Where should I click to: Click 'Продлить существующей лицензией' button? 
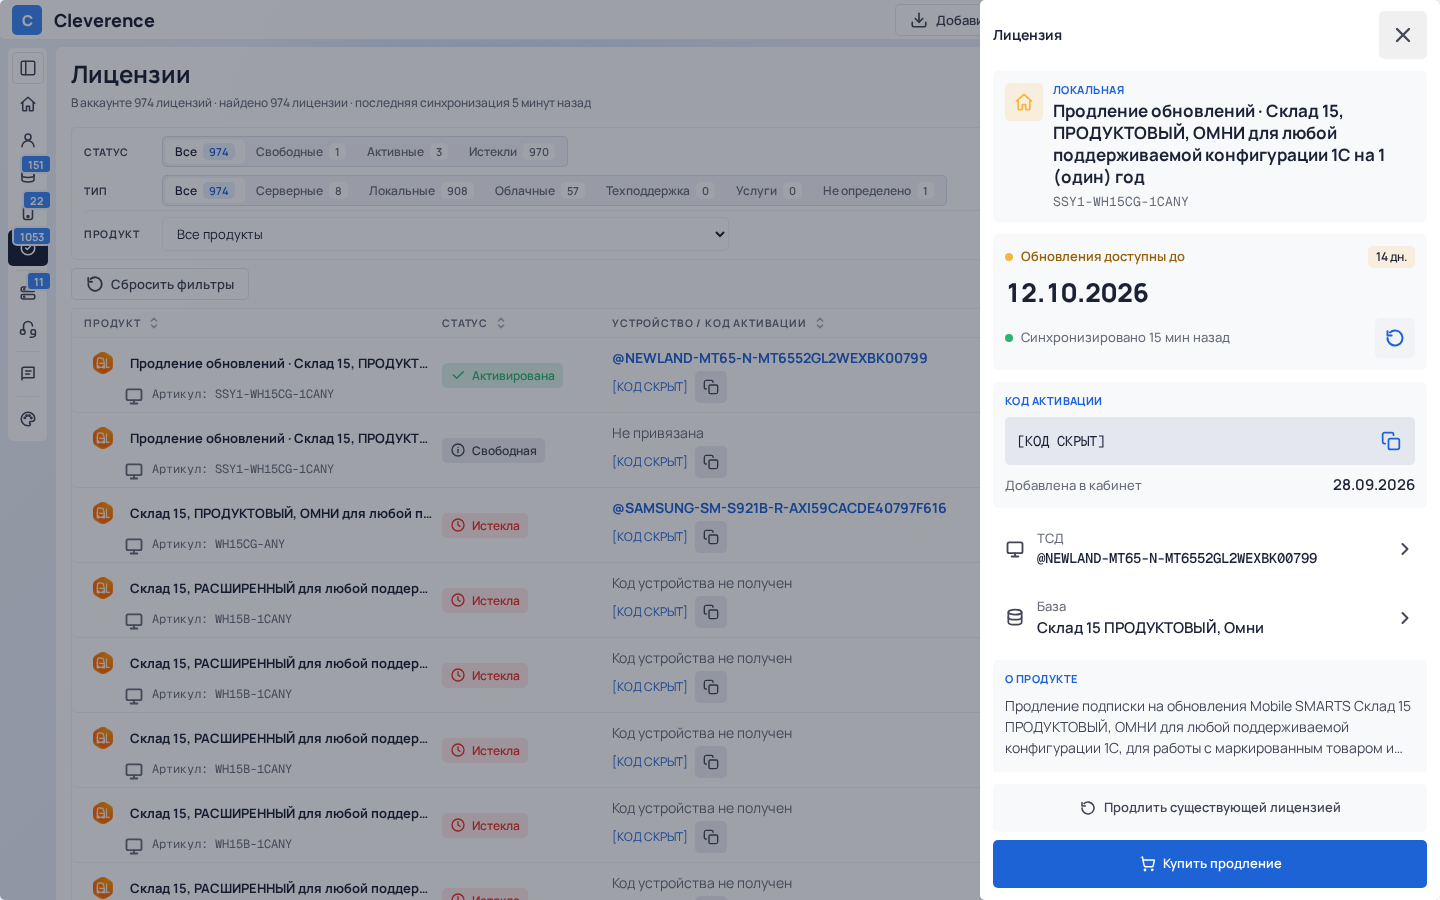coord(1210,808)
